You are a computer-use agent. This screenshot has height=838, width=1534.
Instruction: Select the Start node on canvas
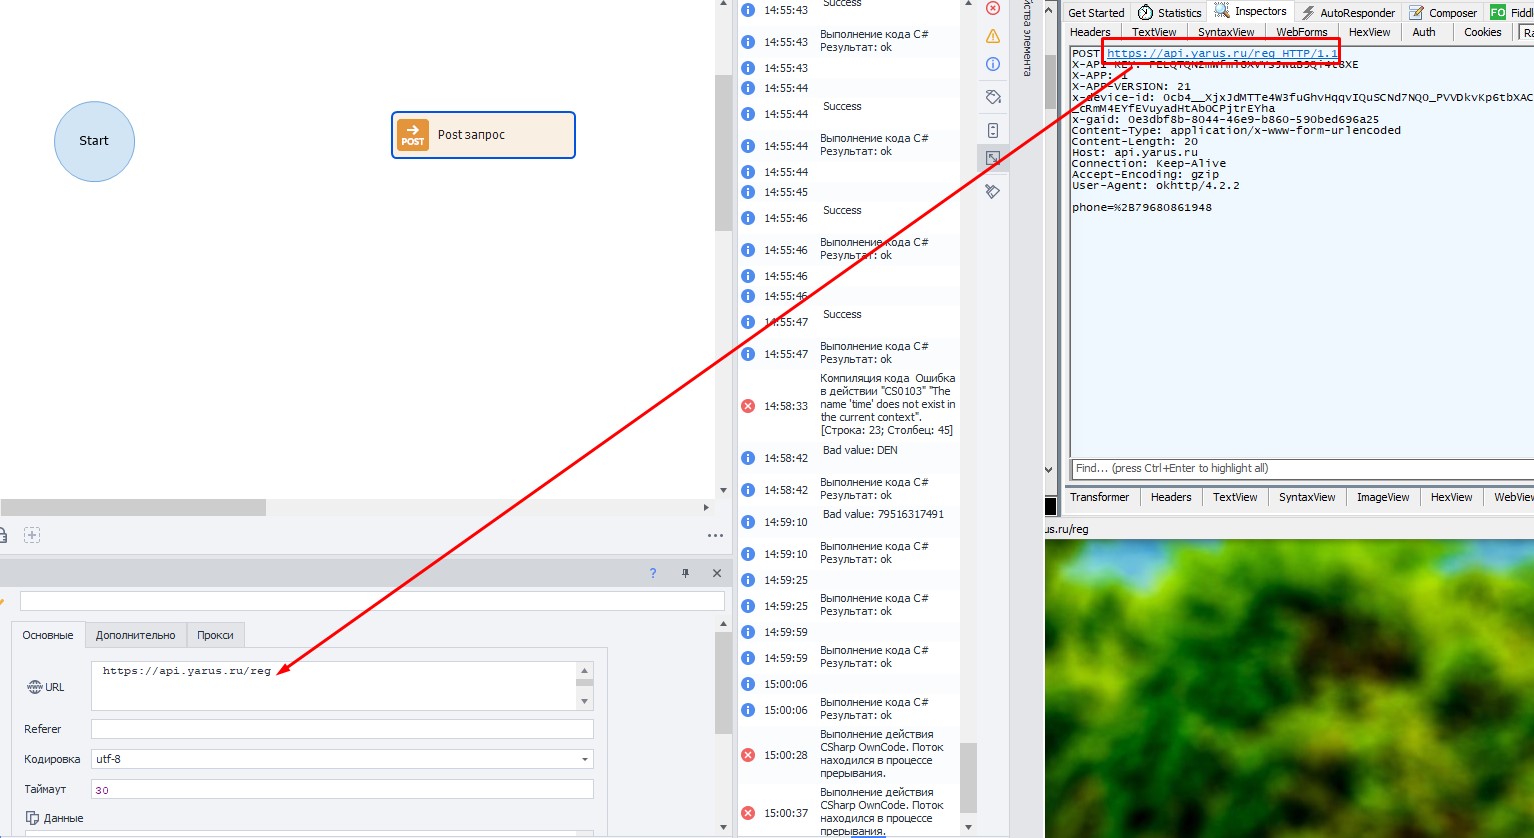click(x=94, y=141)
